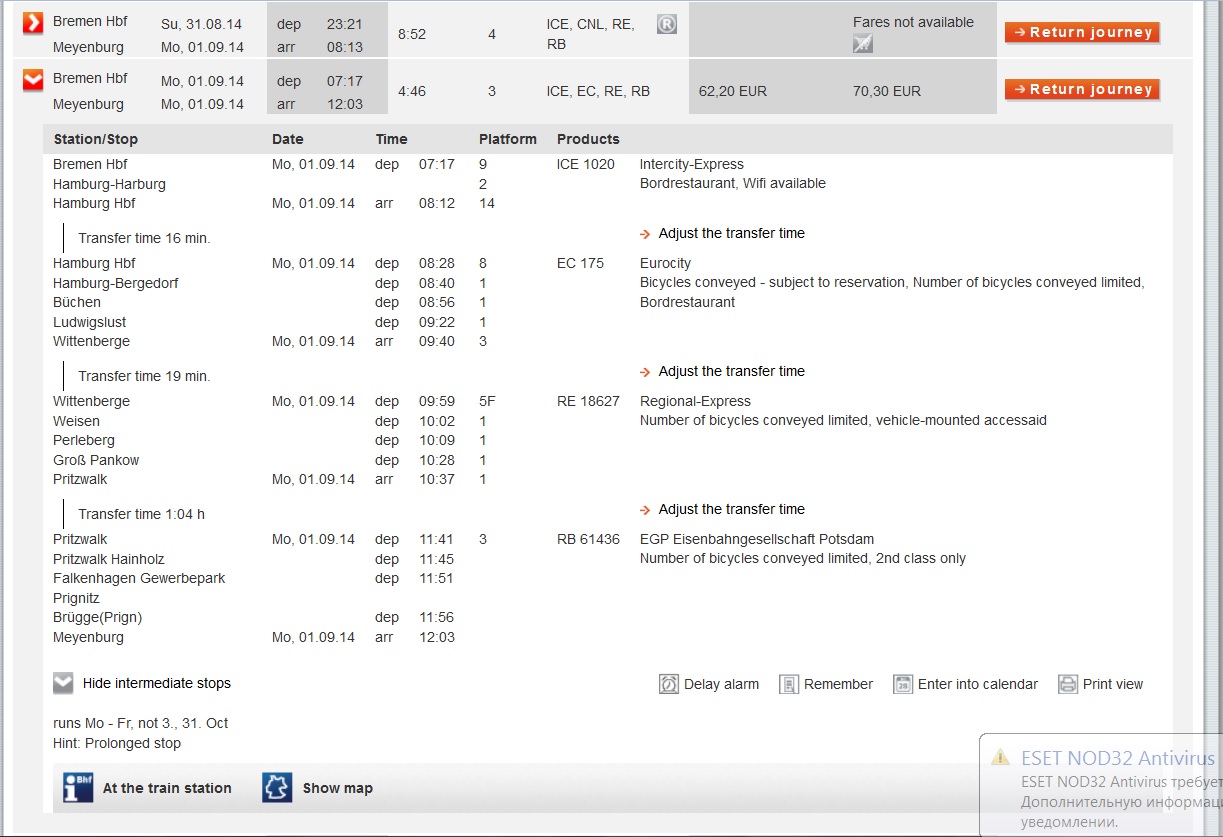Screen dimensions: 1223x837
Task: Open the RE 18627 train details
Action: coord(588,401)
